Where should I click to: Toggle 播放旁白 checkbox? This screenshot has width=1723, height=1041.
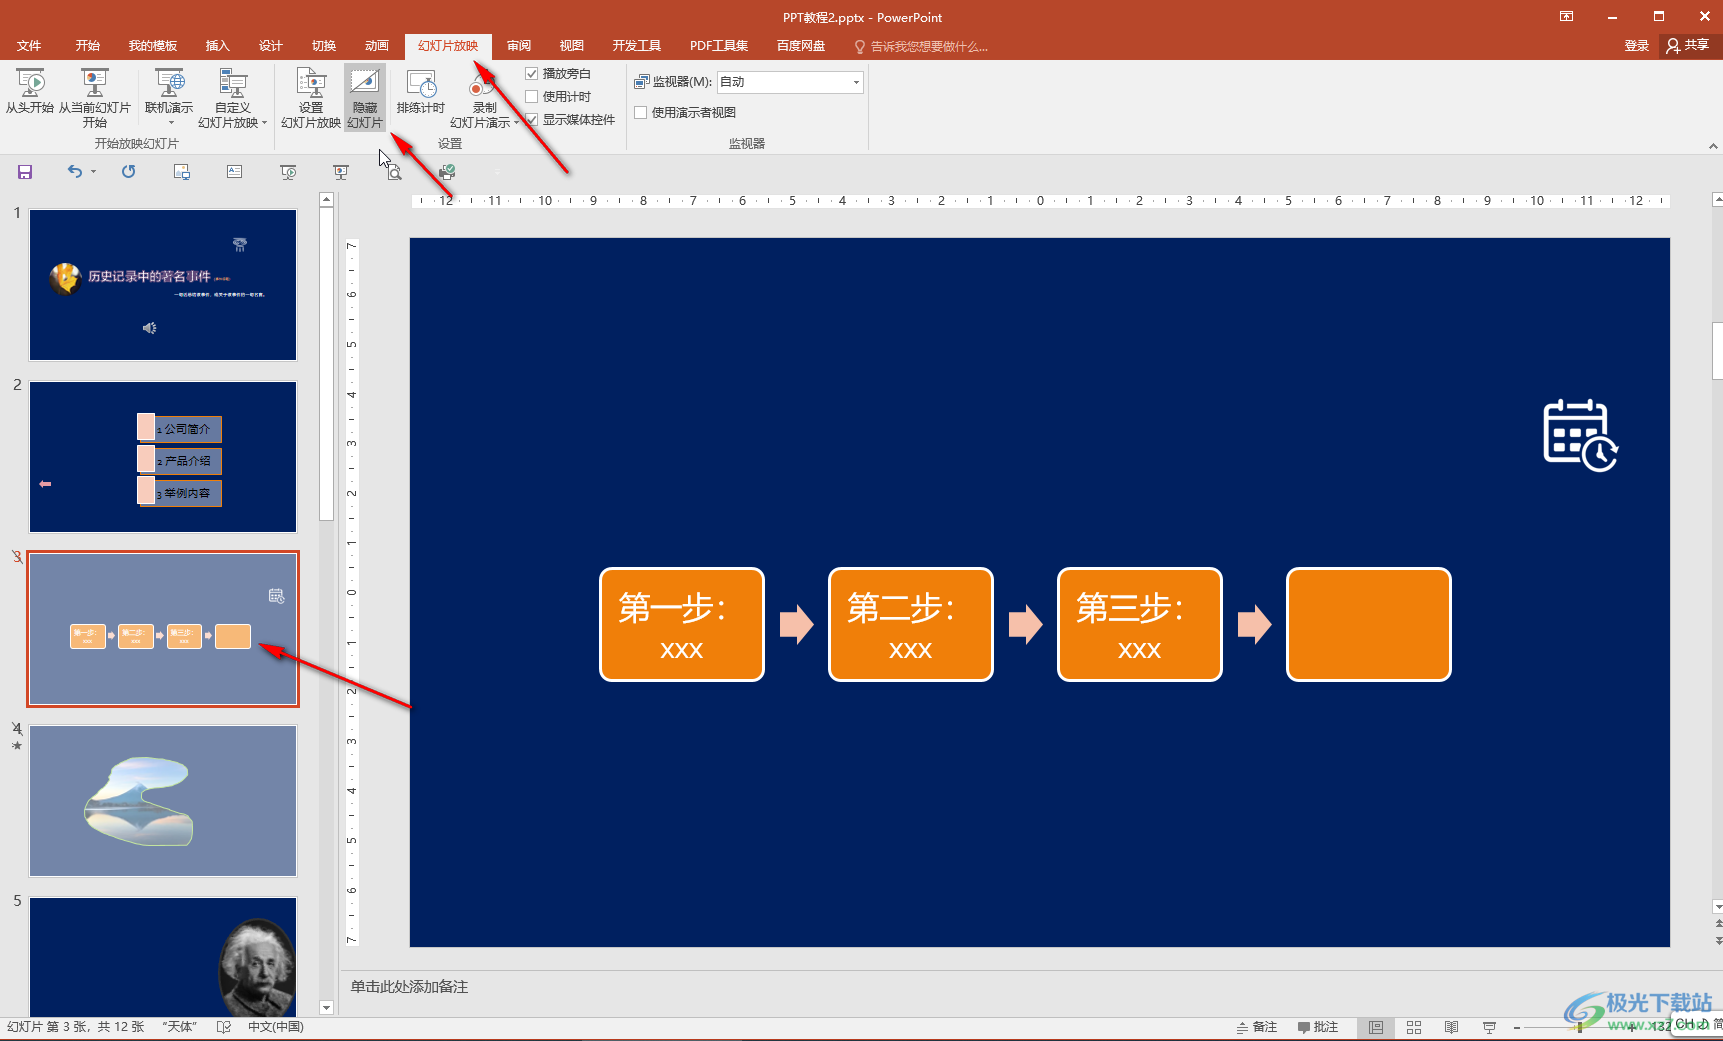pyautogui.click(x=532, y=74)
